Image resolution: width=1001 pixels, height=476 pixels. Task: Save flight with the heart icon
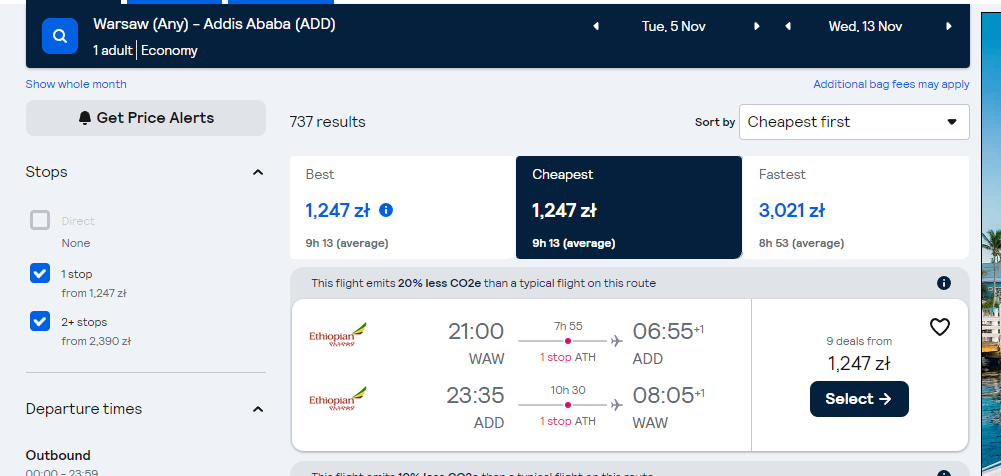pyautogui.click(x=940, y=327)
